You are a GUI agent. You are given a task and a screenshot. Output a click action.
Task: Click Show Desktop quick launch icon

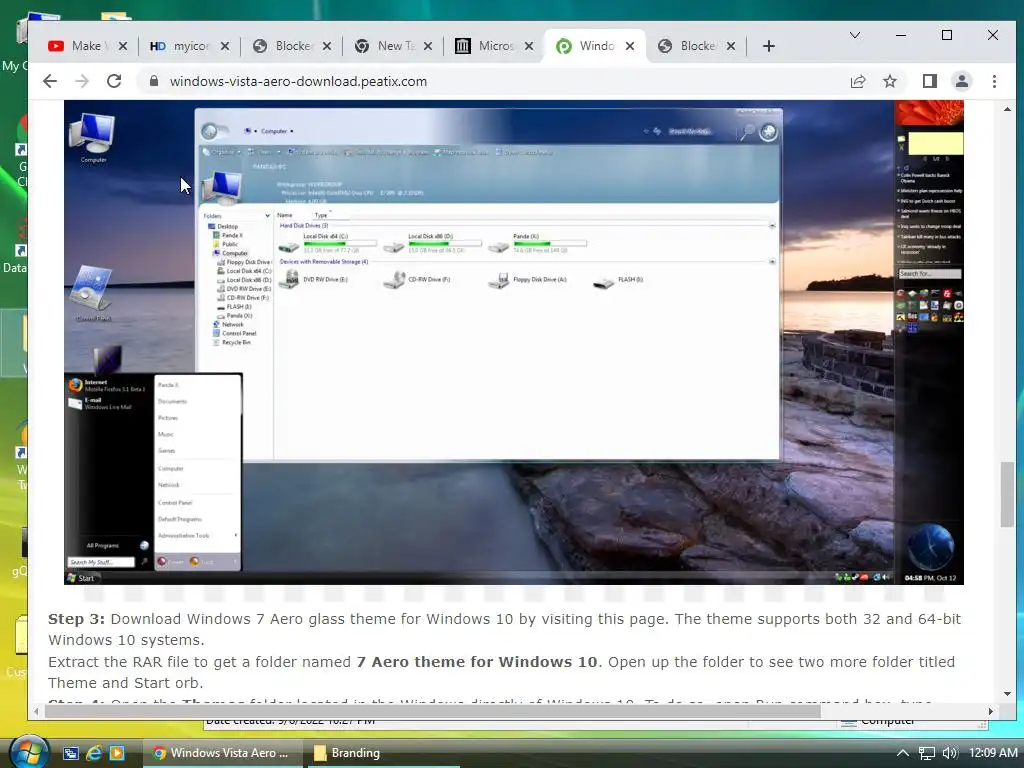coord(71,753)
